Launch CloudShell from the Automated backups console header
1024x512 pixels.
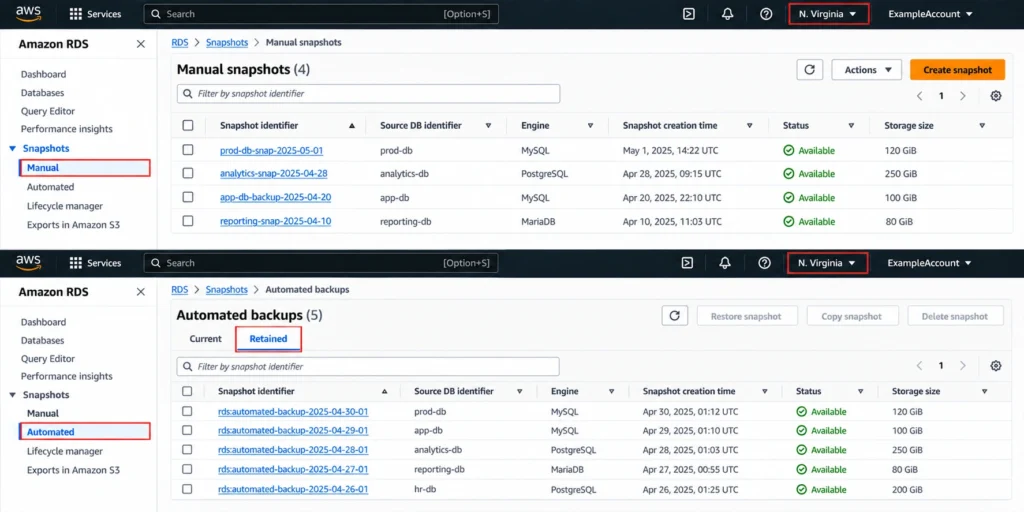687,263
